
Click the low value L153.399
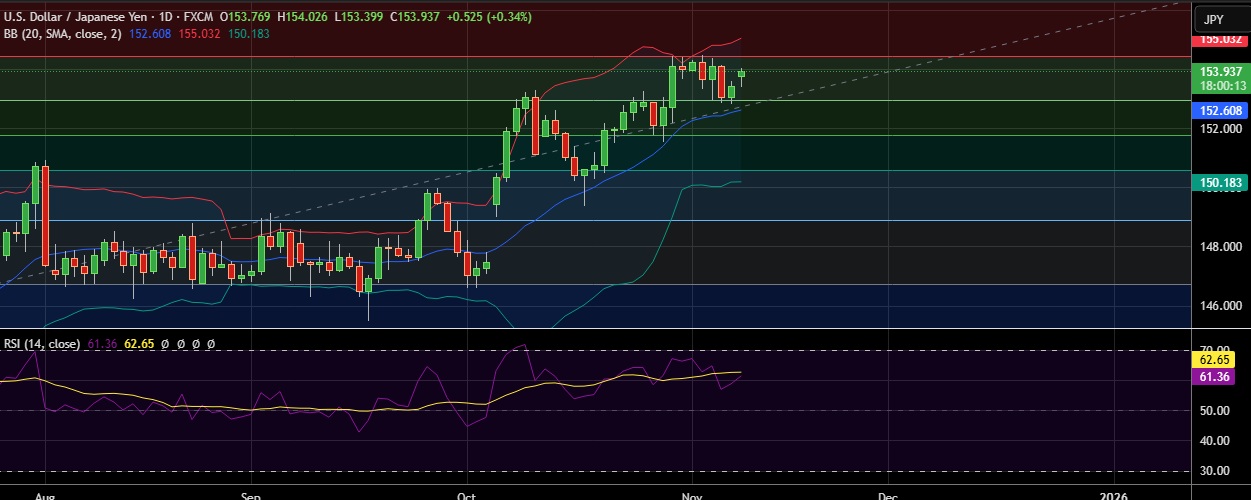point(360,17)
